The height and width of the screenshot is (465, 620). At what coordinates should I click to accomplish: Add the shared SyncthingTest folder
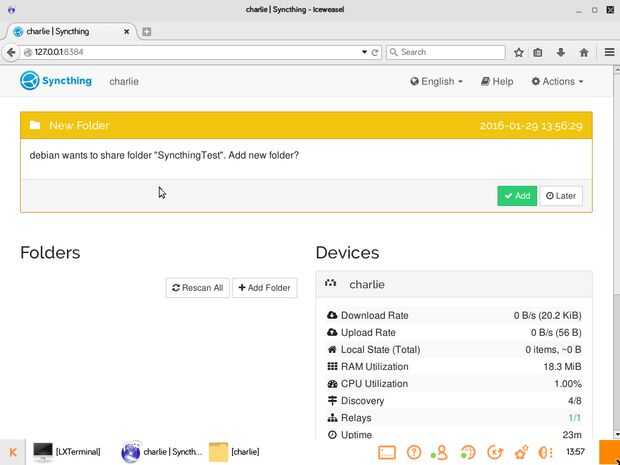pyautogui.click(x=517, y=196)
